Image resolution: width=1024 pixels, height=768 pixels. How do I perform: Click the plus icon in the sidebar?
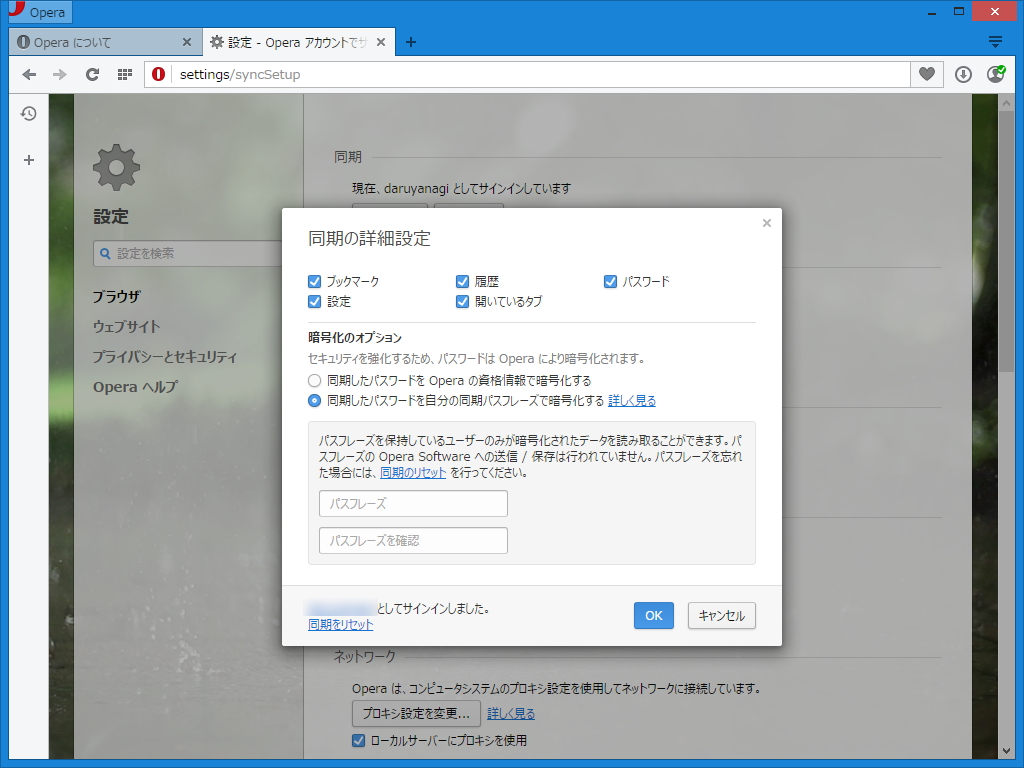pyautogui.click(x=28, y=158)
